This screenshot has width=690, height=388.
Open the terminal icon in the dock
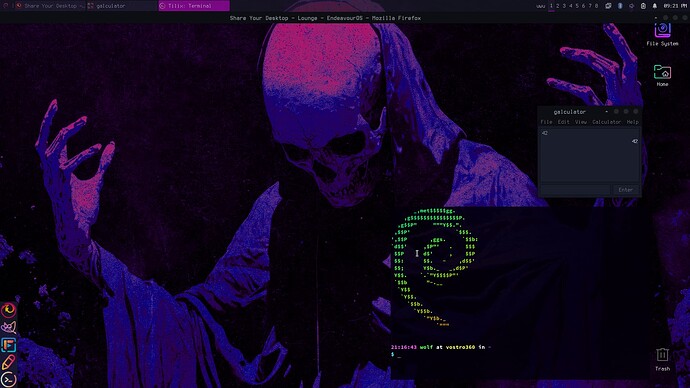[8, 380]
